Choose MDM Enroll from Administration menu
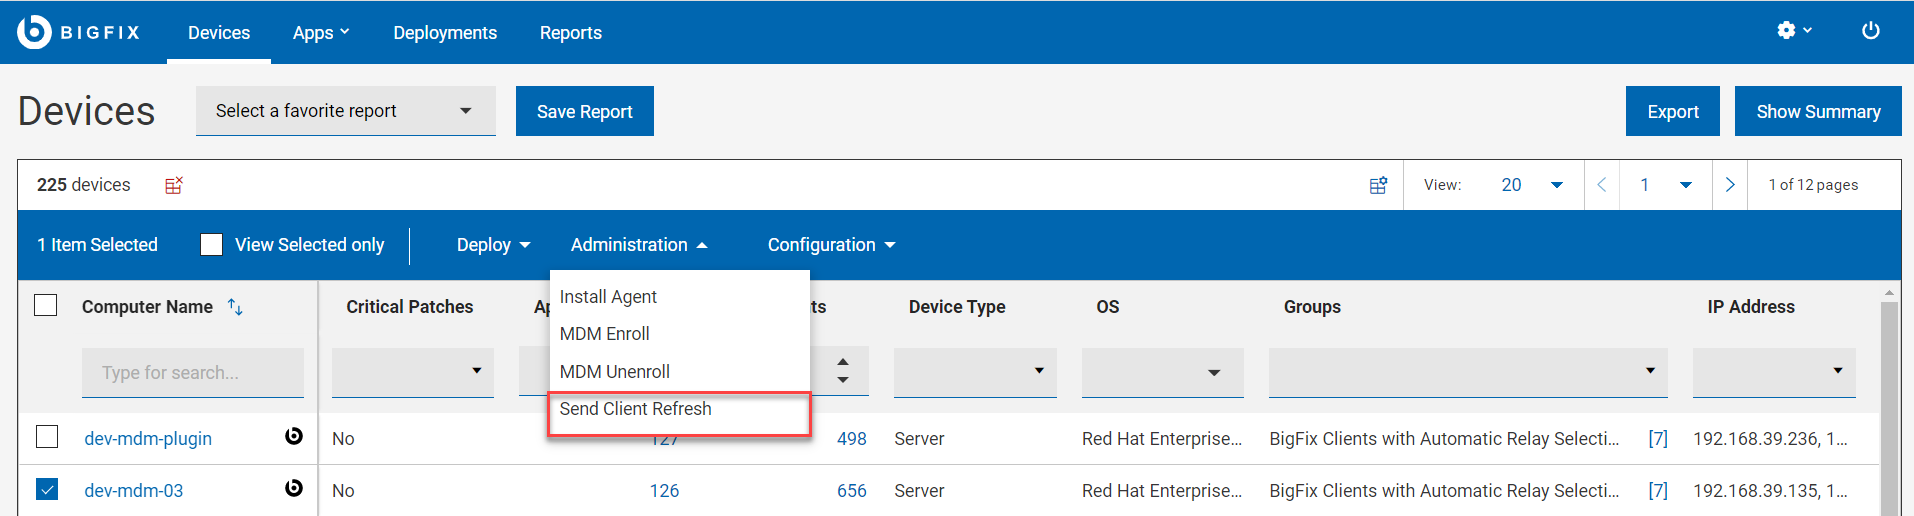1914x516 pixels. [605, 334]
